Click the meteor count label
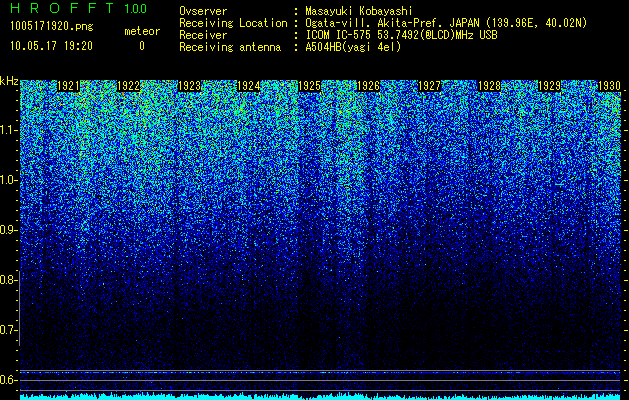 [x=142, y=31]
